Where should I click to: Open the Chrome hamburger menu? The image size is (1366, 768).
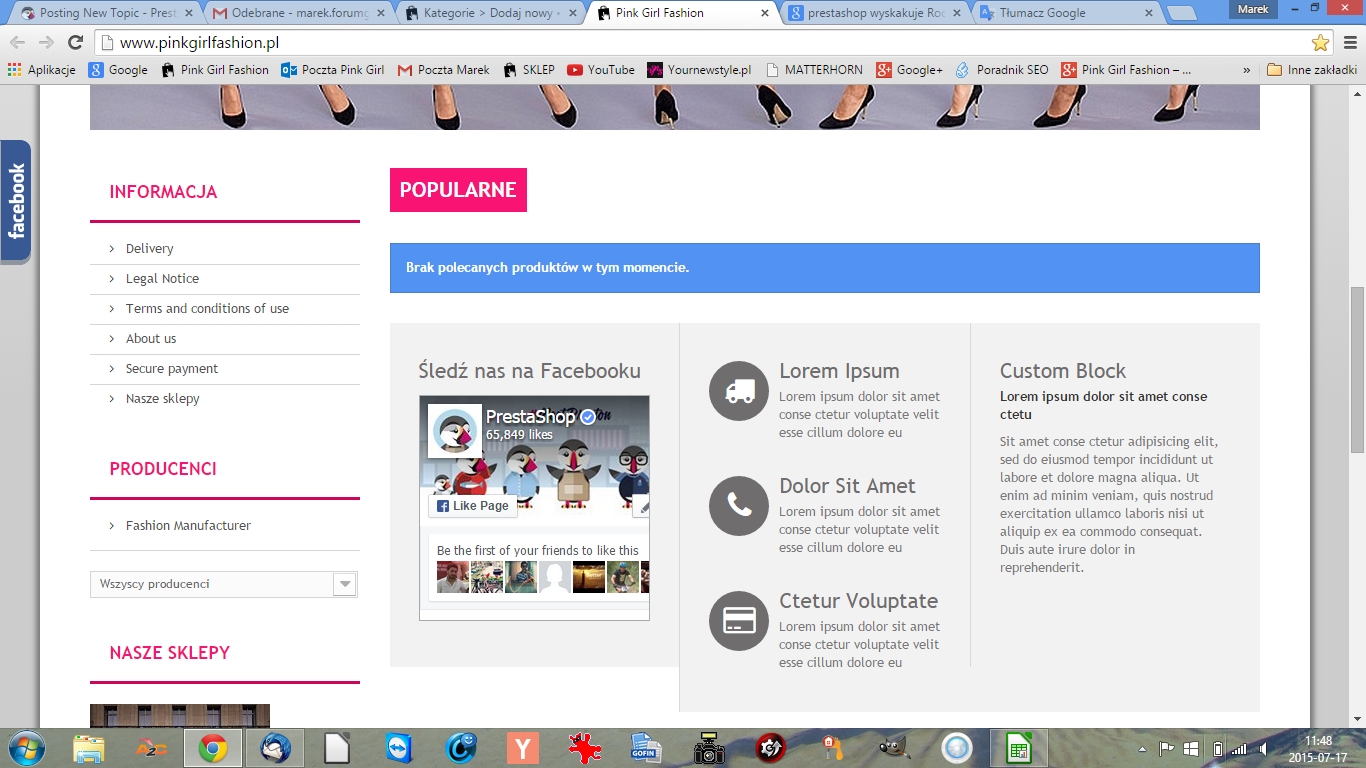tap(1349, 43)
